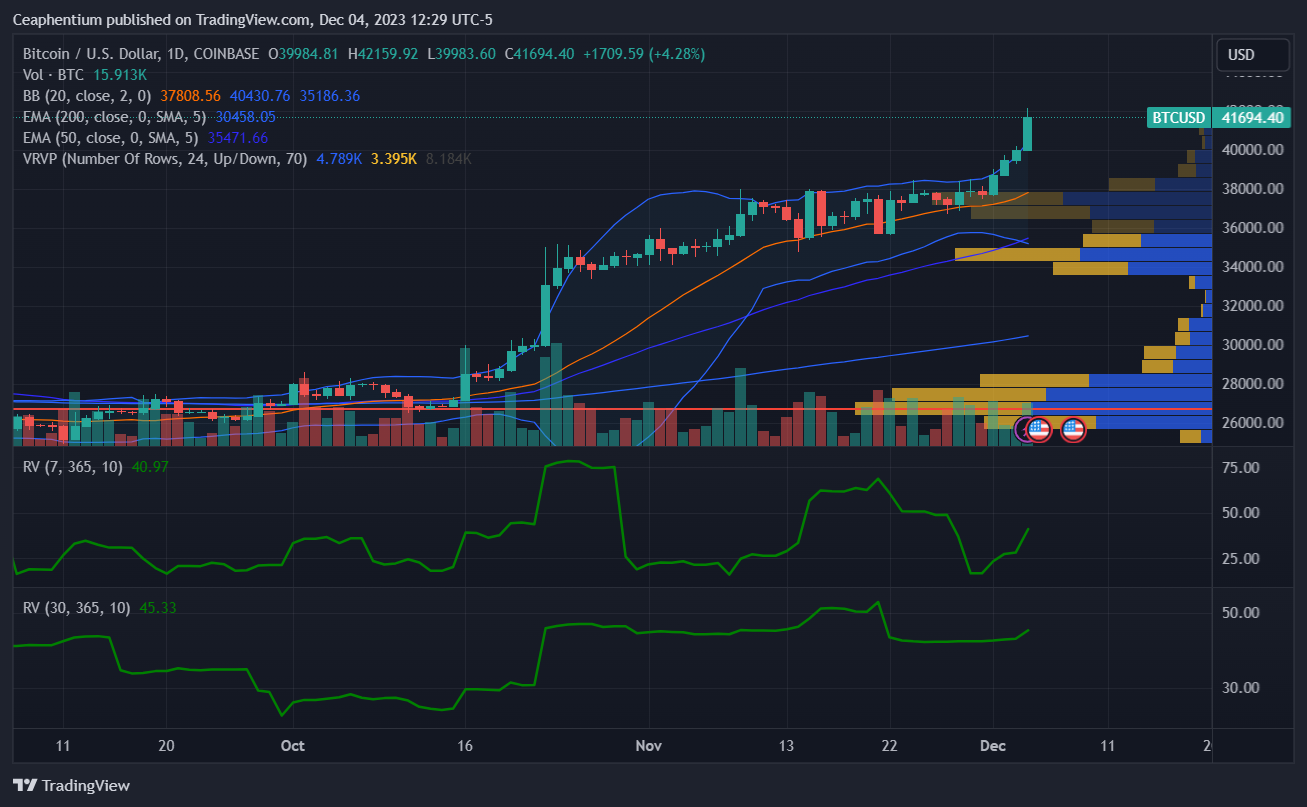Click the orange BB basis value 37808.56
Image resolution: width=1307 pixels, height=807 pixels.
190,96
